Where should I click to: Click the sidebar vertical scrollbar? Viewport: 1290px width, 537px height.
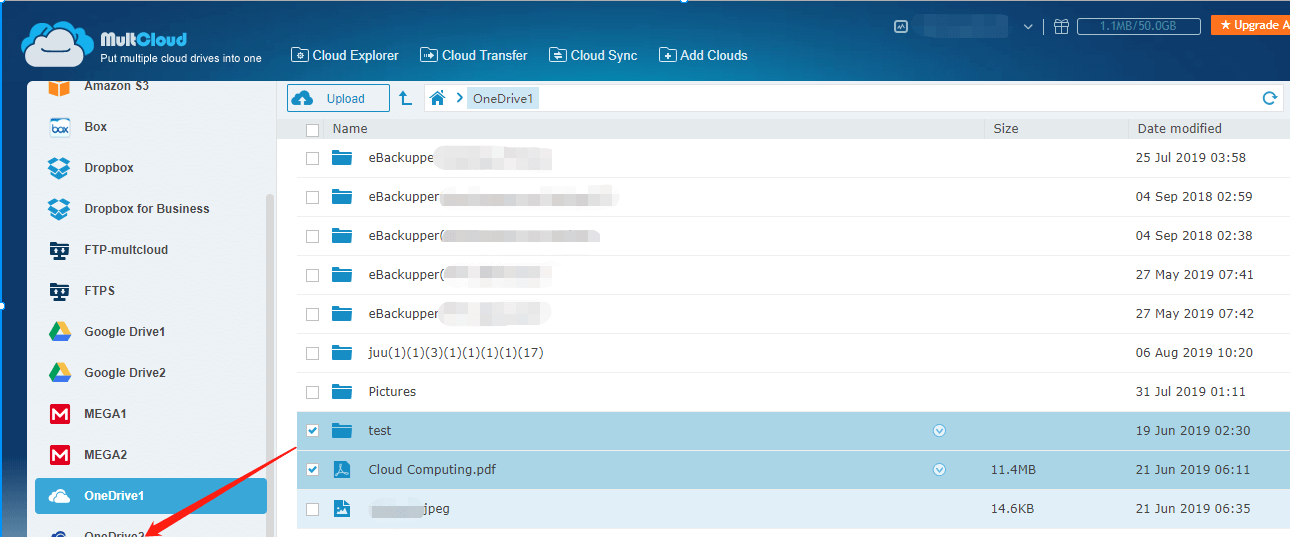[x=269, y=365]
